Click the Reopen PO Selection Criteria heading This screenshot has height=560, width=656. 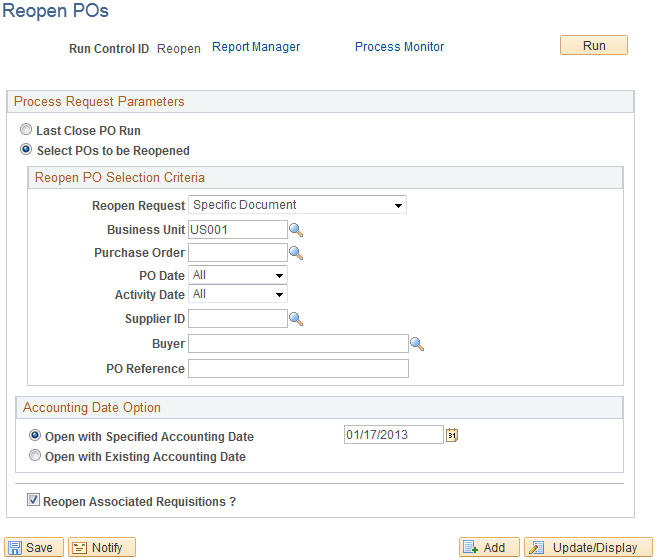click(x=120, y=178)
